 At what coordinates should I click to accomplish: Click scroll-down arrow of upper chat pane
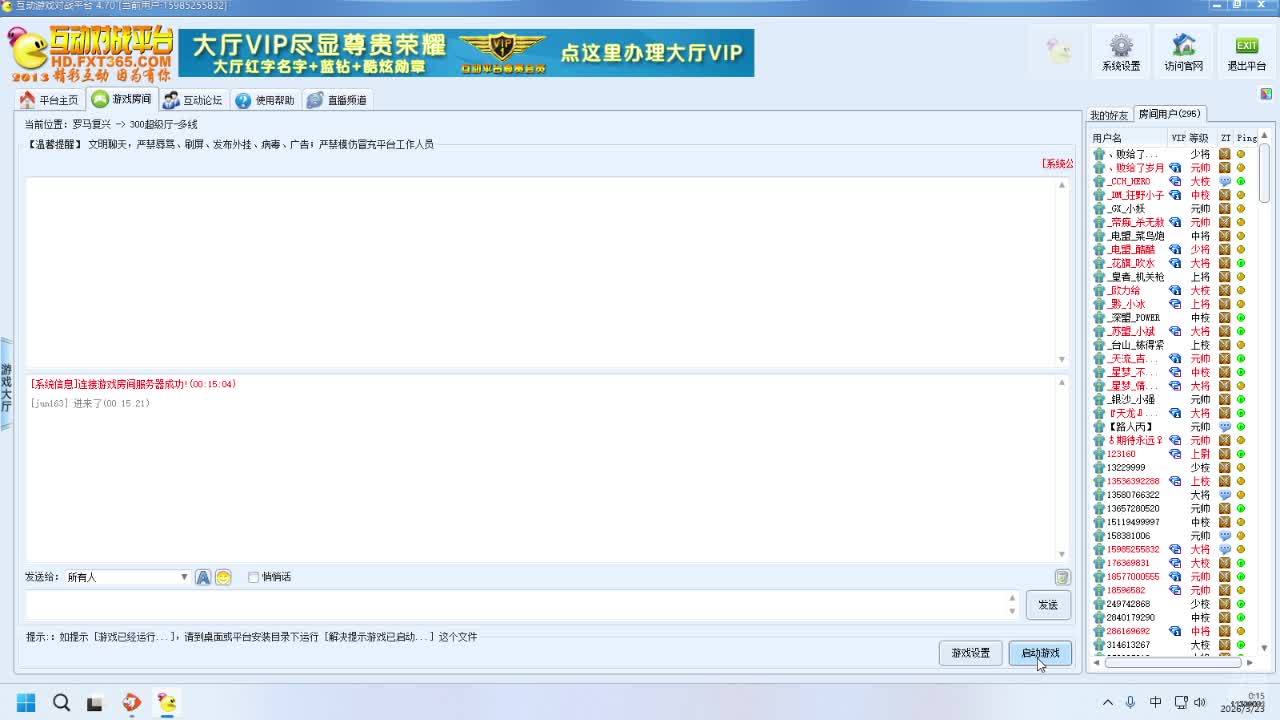pyautogui.click(x=1062, y=359)
